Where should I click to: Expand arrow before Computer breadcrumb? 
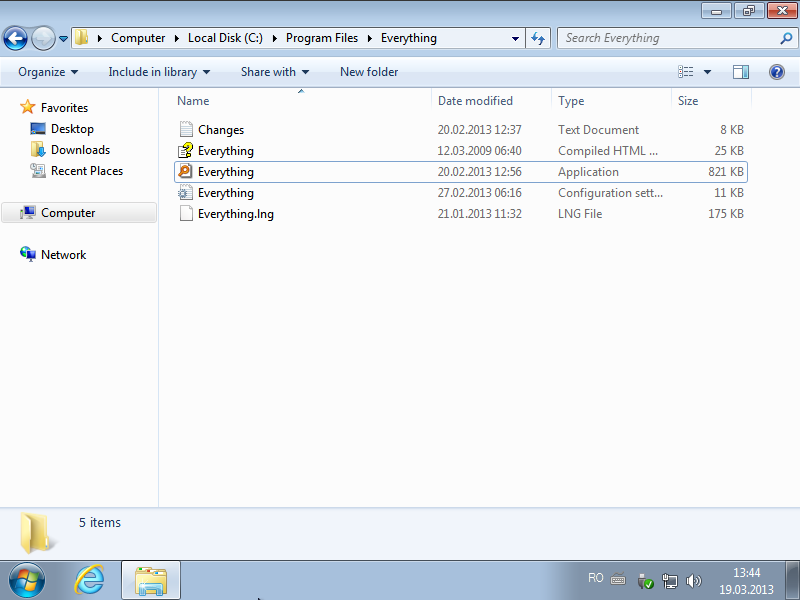coord(100,39)
